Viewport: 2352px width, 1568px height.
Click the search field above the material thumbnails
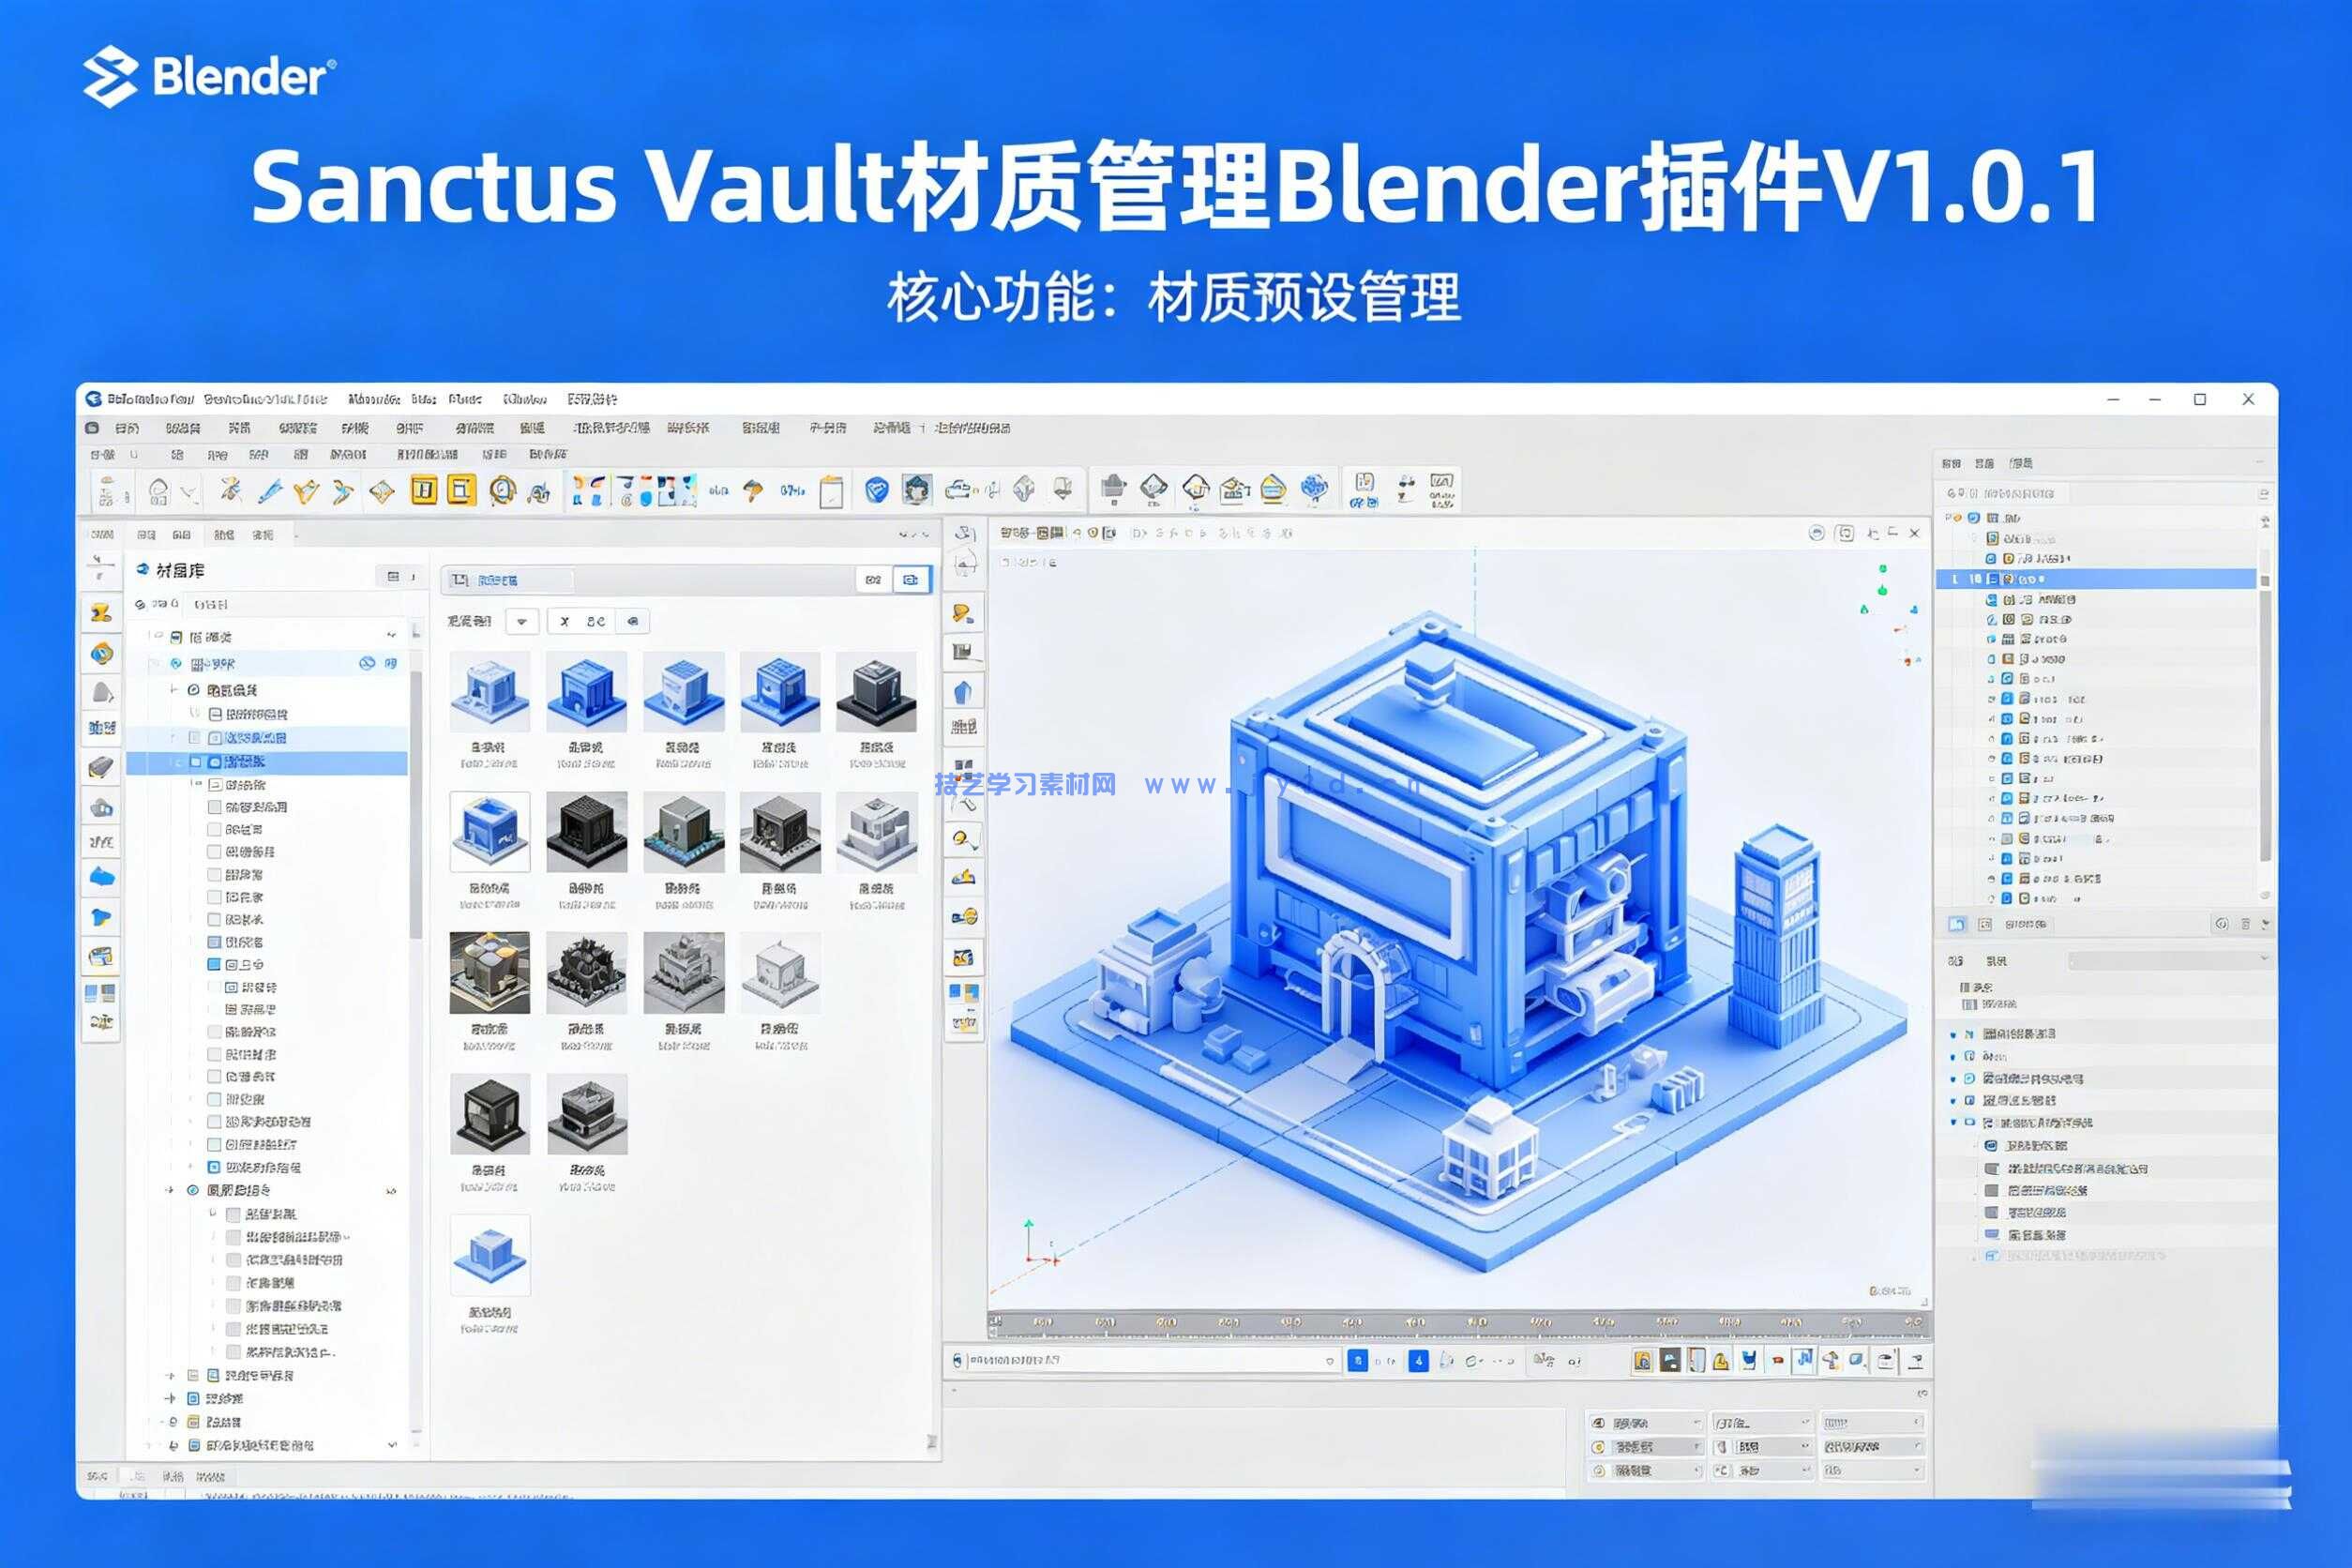click(x=509, y=580)
